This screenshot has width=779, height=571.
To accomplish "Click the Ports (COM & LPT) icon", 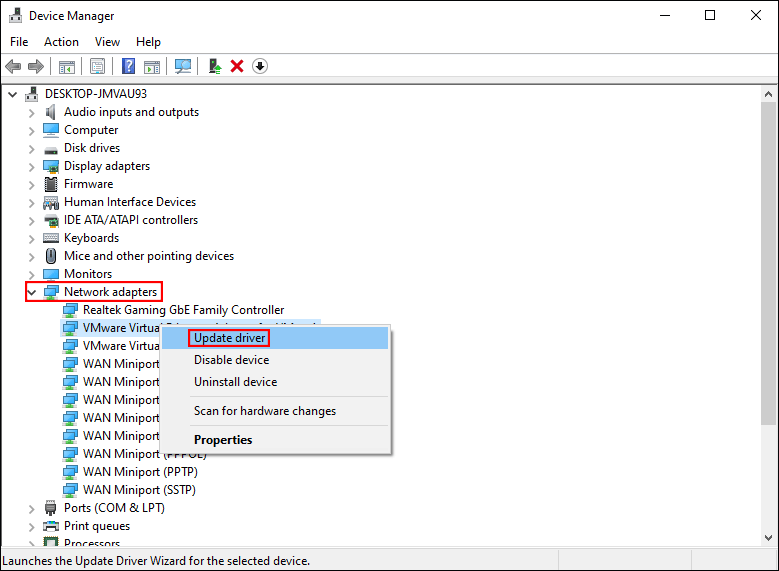I will [51, 508].
